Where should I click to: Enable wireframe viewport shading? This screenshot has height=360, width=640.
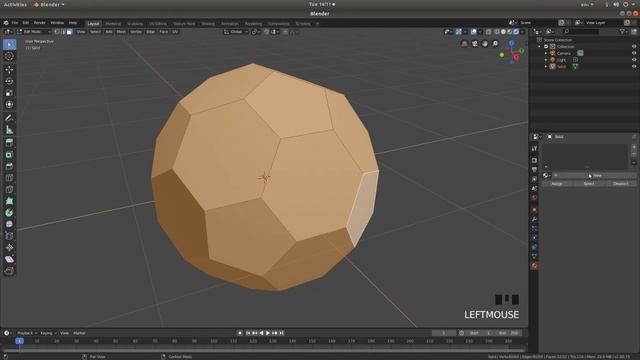click(x=497, y=31)
